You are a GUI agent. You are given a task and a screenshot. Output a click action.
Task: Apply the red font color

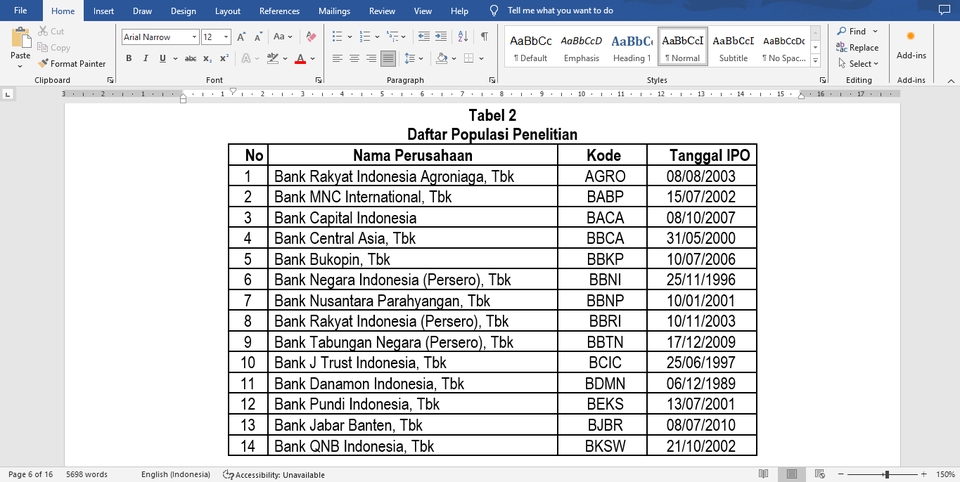pos(300,58)
